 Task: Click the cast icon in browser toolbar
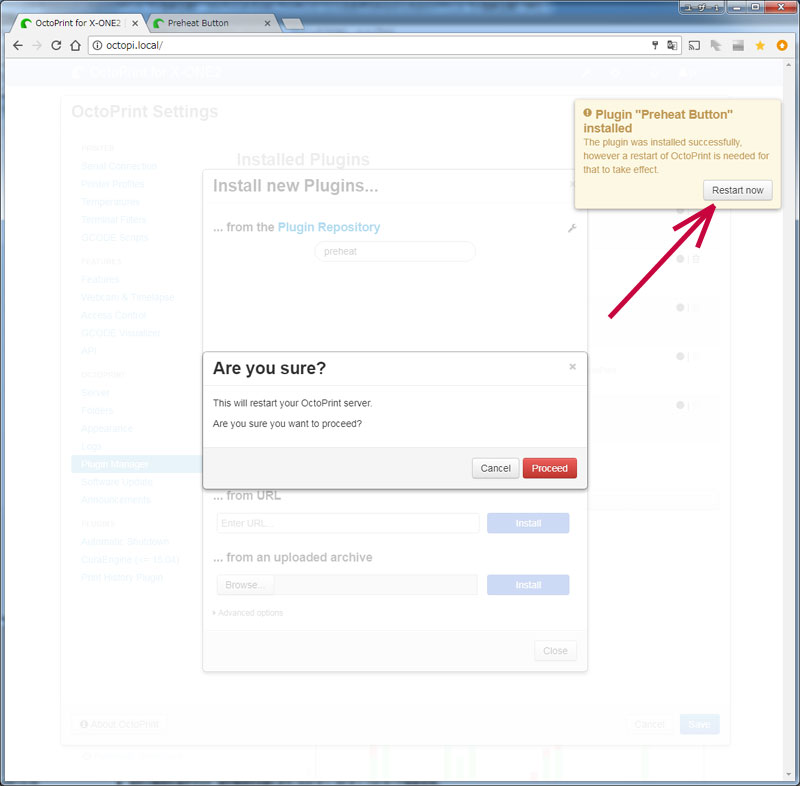pyautogui.click(x=694, y=45)
